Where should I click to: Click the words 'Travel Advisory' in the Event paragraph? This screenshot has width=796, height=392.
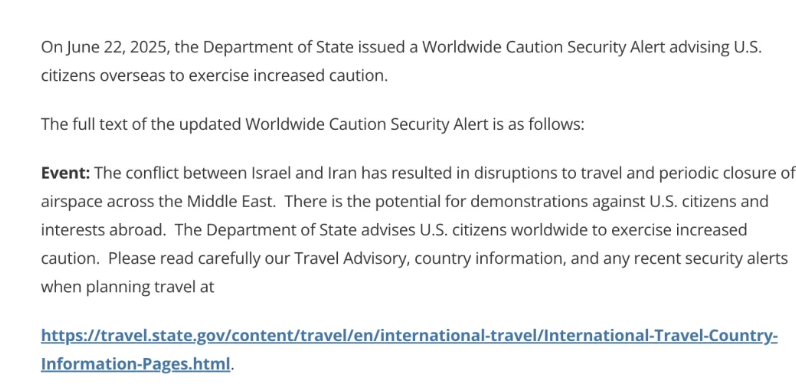350,259
